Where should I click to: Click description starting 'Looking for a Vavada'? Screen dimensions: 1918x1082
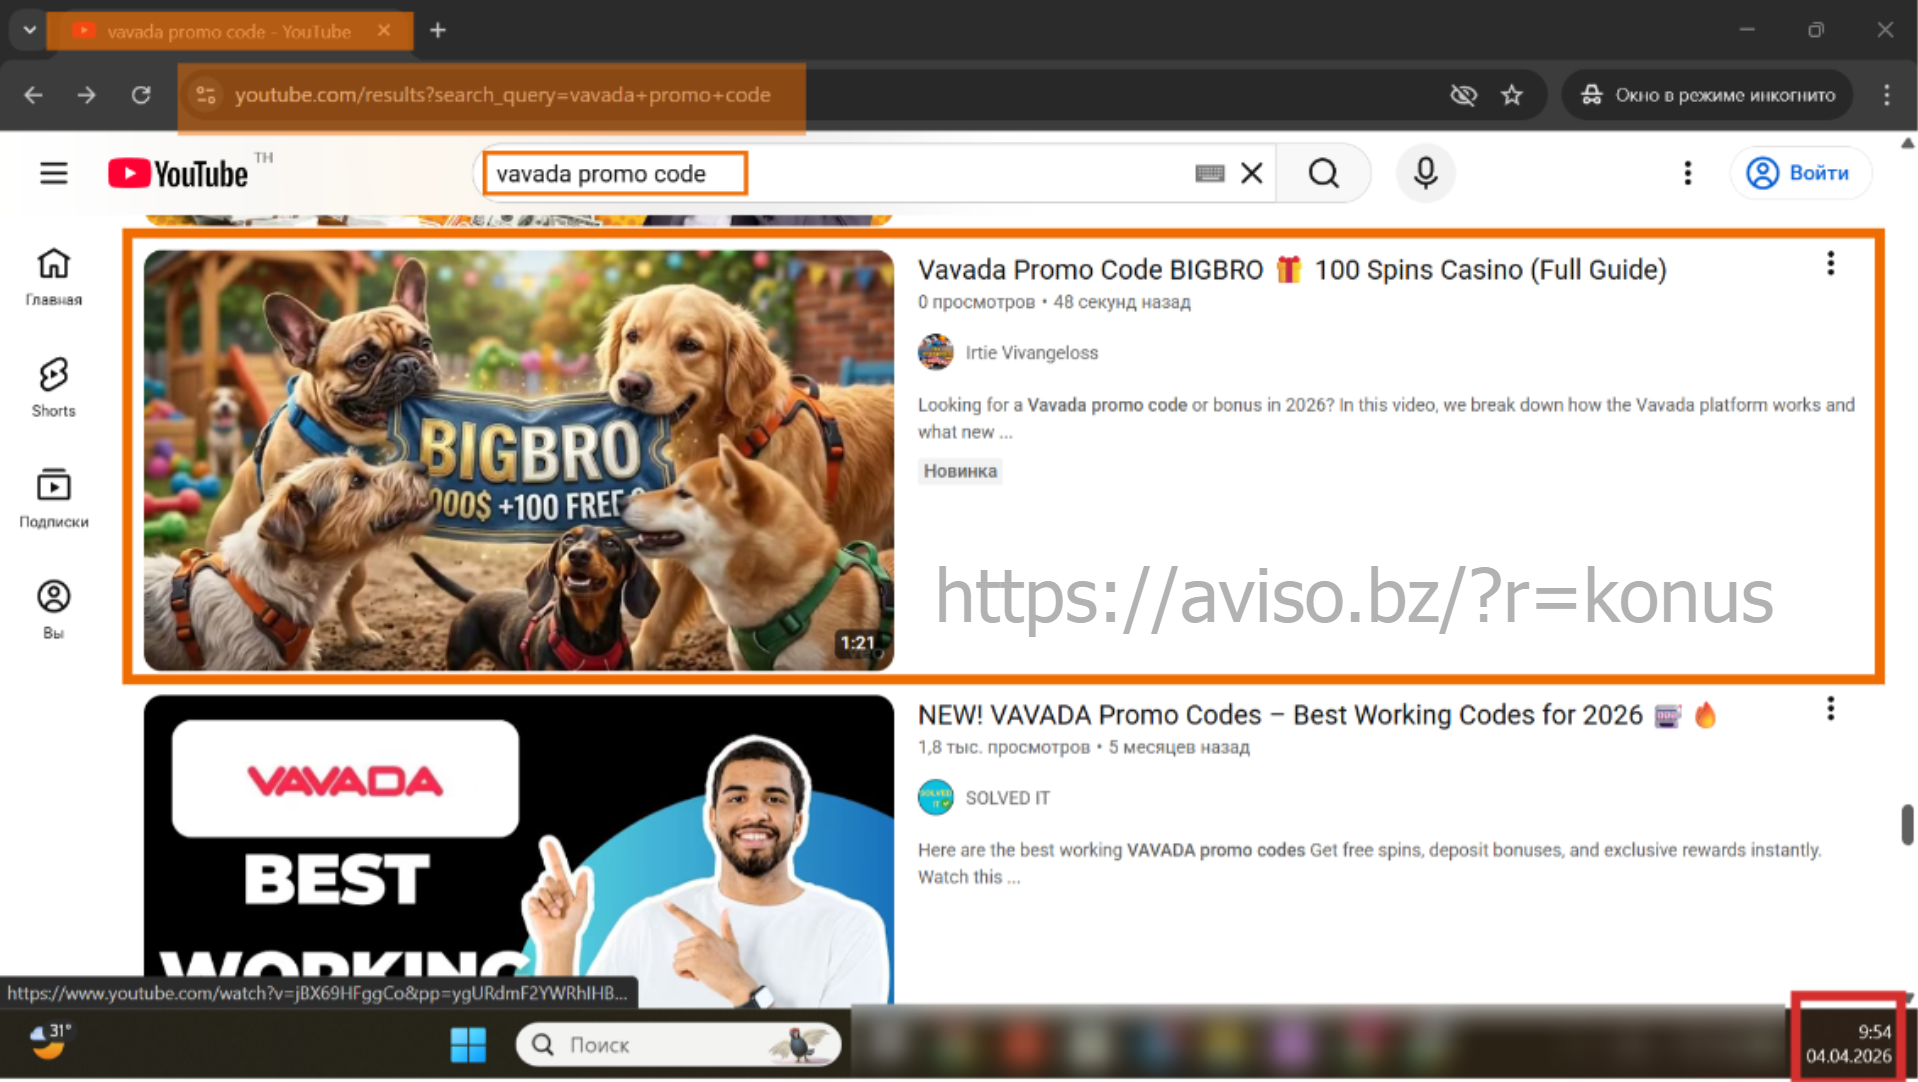click(1386, 418)
